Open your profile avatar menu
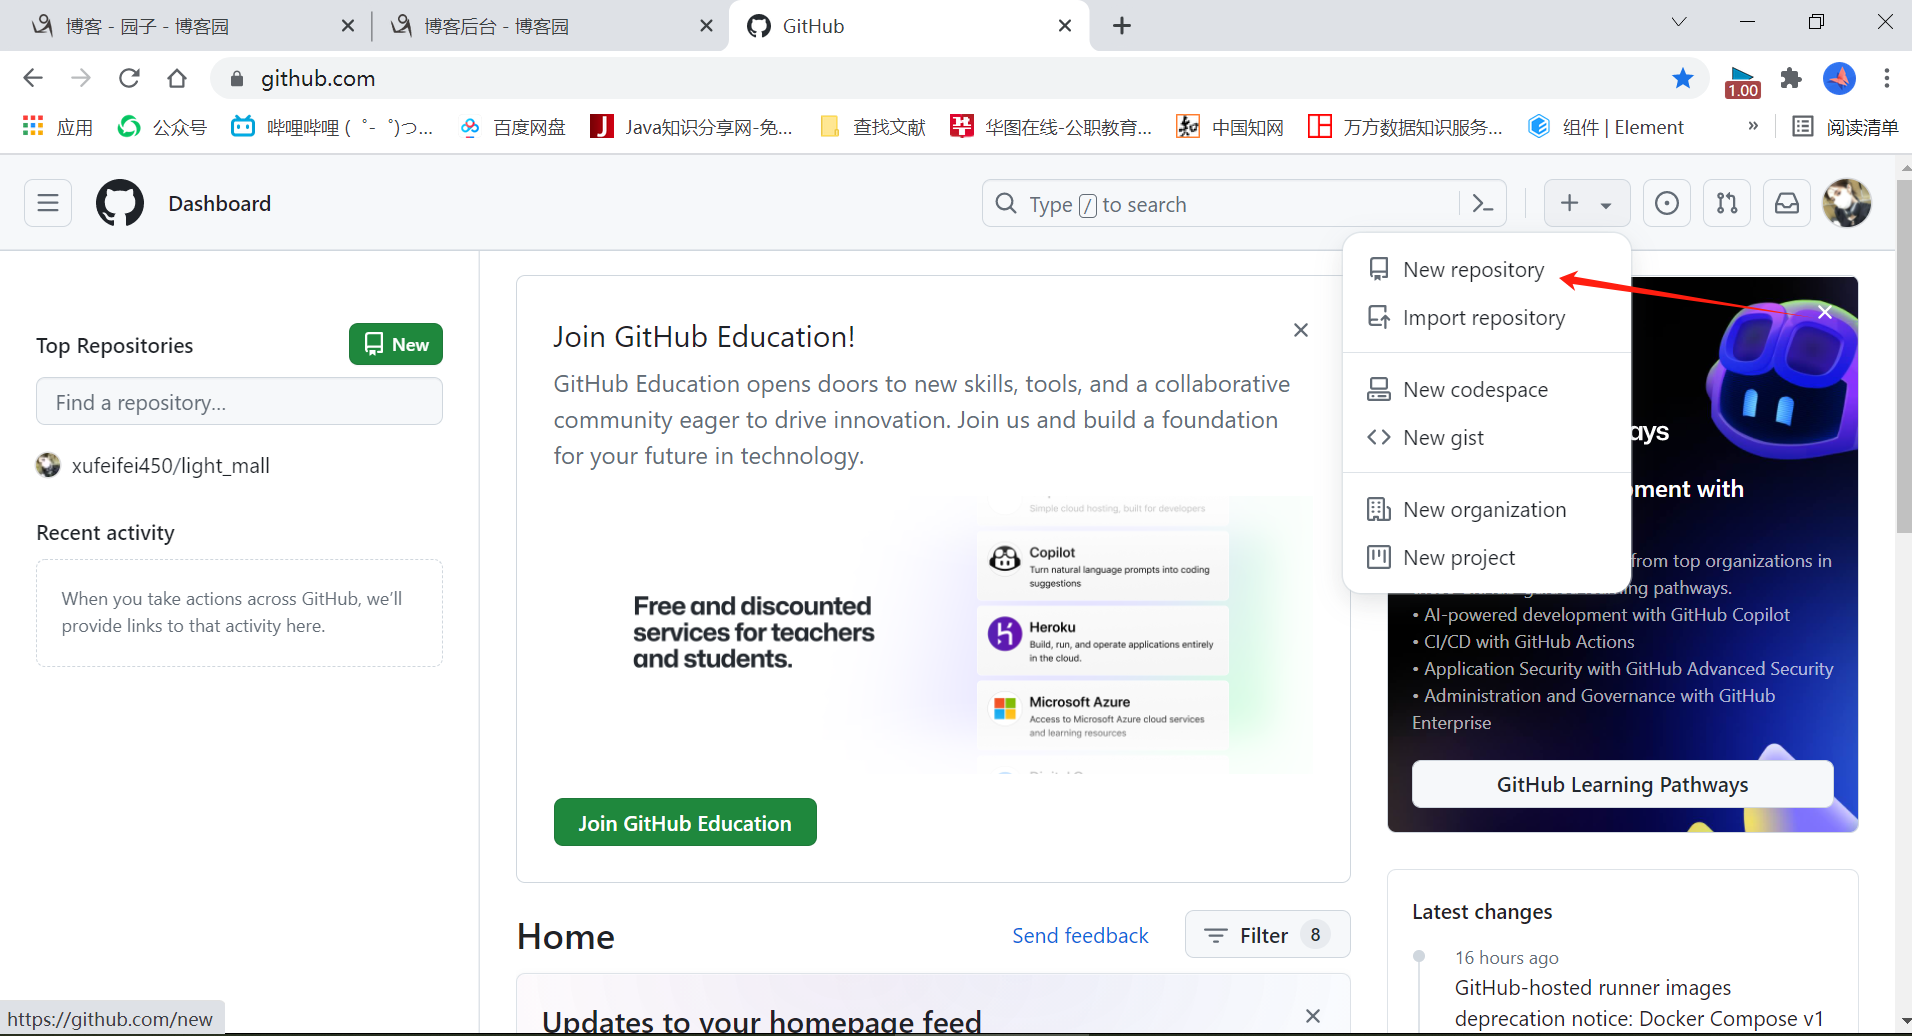The image size is (1912, 1036). click(1847, 203)
